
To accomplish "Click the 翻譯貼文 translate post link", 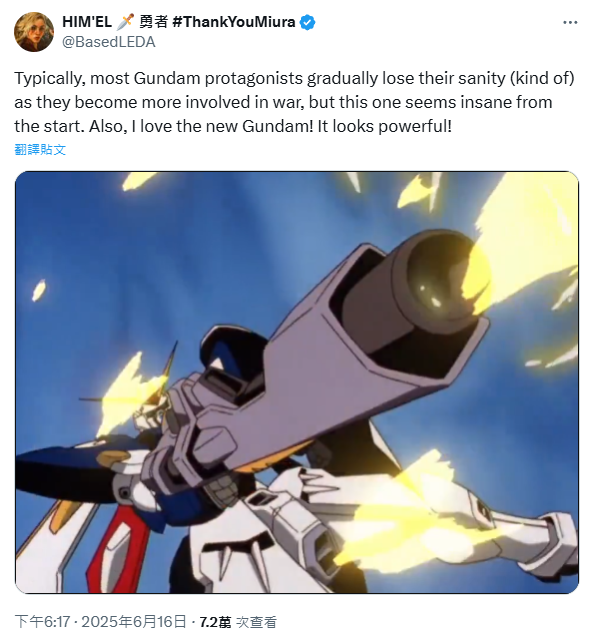I will coord(40,150).
